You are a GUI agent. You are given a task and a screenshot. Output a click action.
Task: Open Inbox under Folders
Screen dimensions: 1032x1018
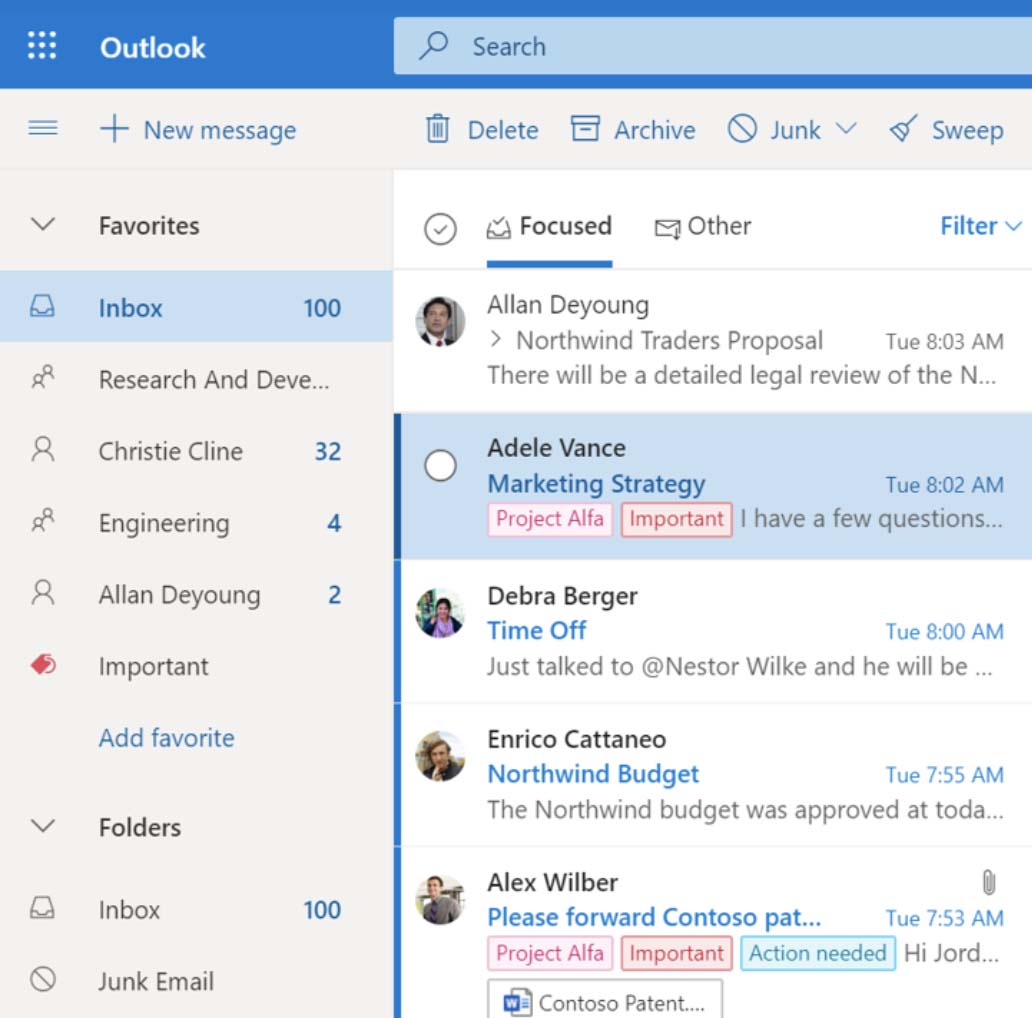pyautogui.click(x=196, y=909)
